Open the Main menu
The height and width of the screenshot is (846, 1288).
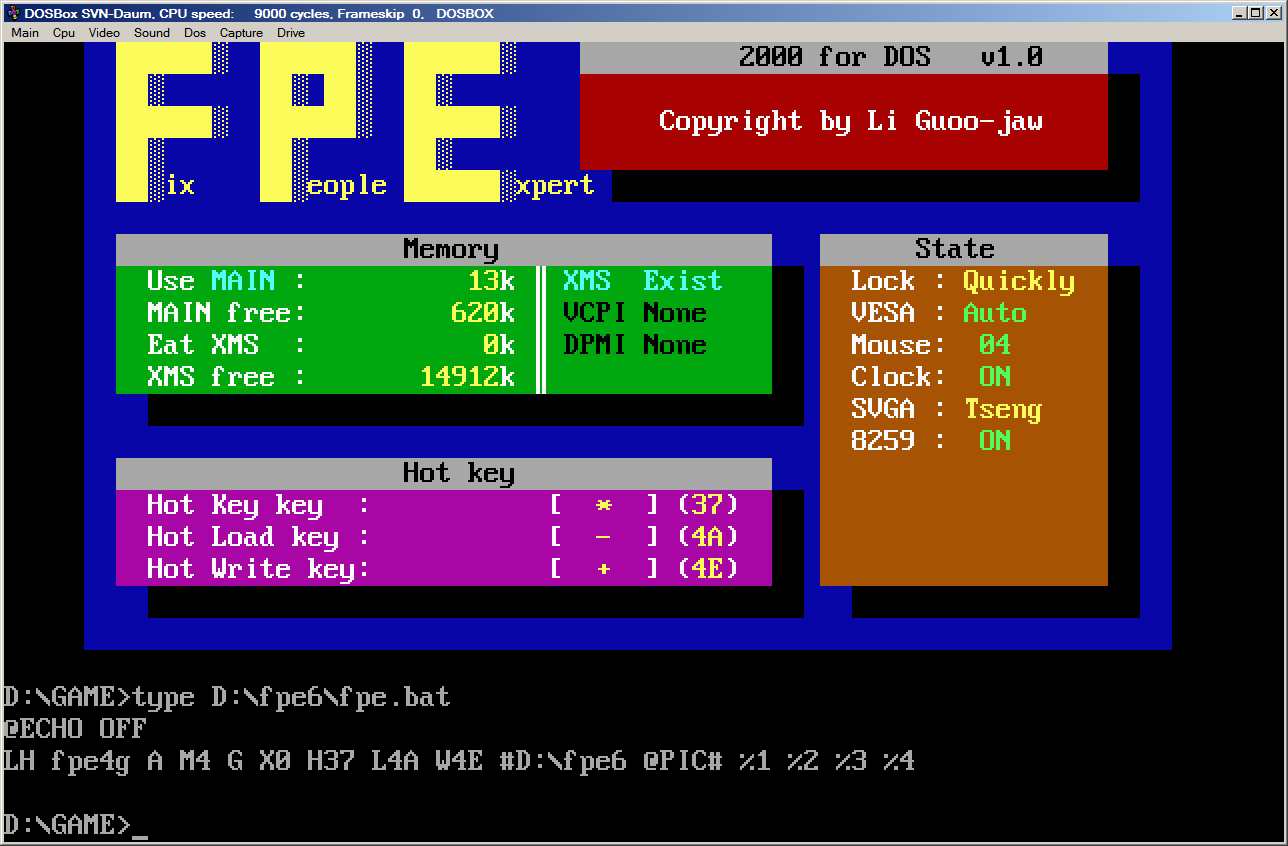tap(25, 33)
